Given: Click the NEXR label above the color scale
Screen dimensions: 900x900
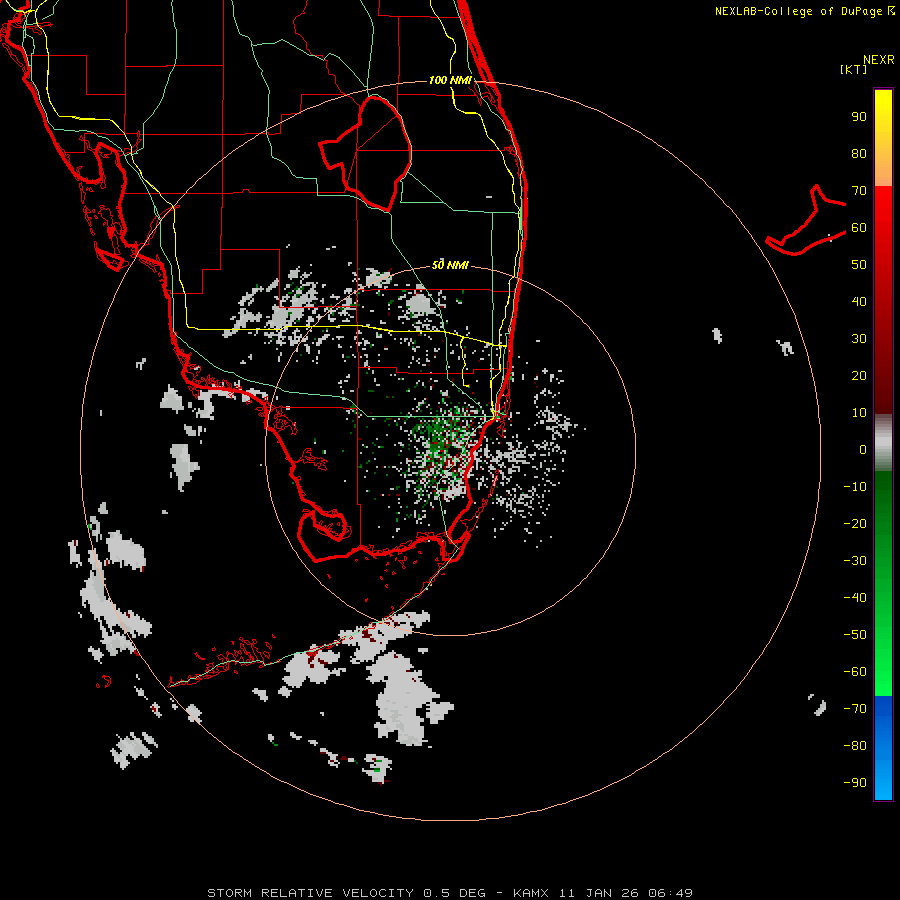Looking at the screenshot, I should [878, 60].
